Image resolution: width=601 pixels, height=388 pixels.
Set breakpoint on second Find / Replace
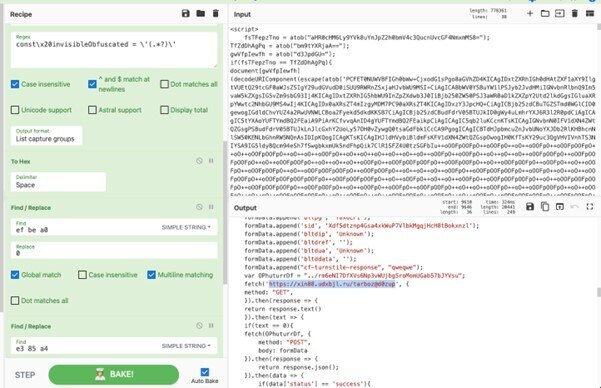(x=211, y=326)
